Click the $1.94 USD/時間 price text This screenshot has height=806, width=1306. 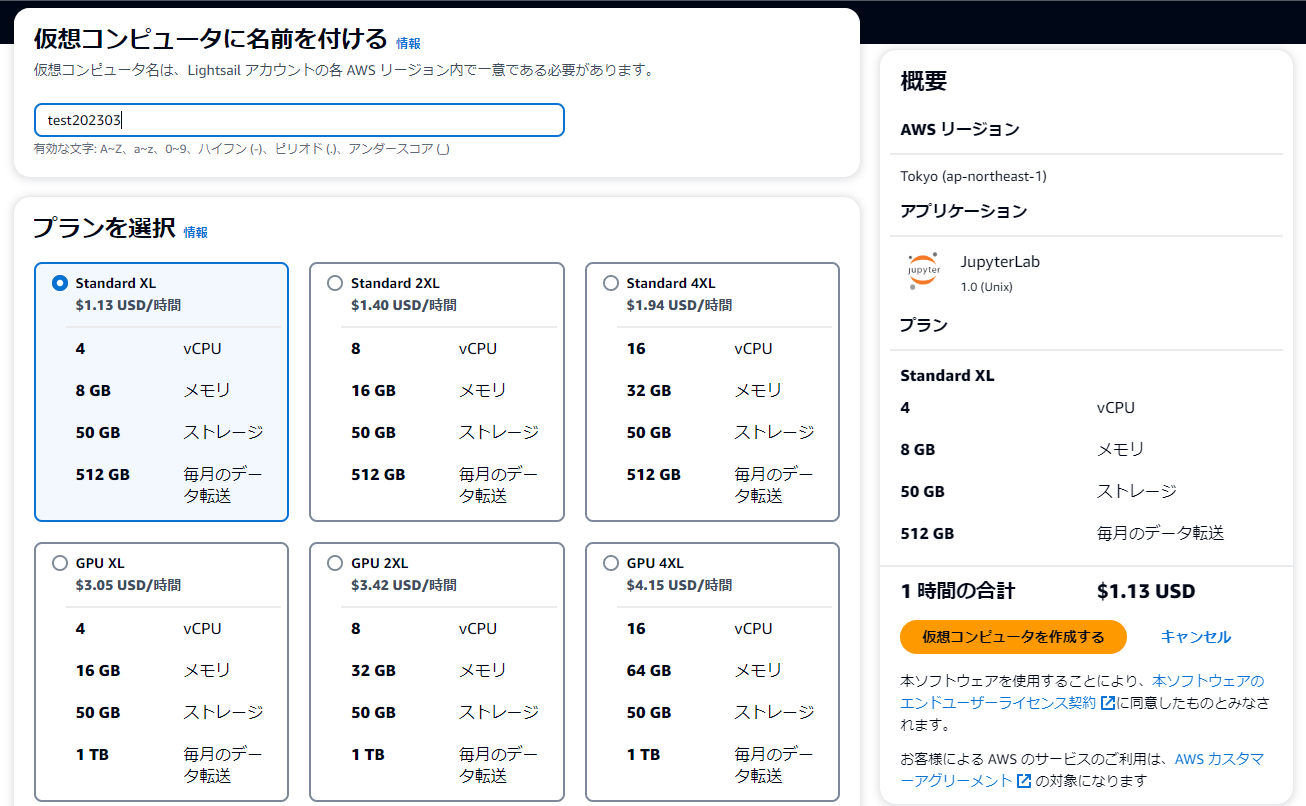tap(679, 305)
